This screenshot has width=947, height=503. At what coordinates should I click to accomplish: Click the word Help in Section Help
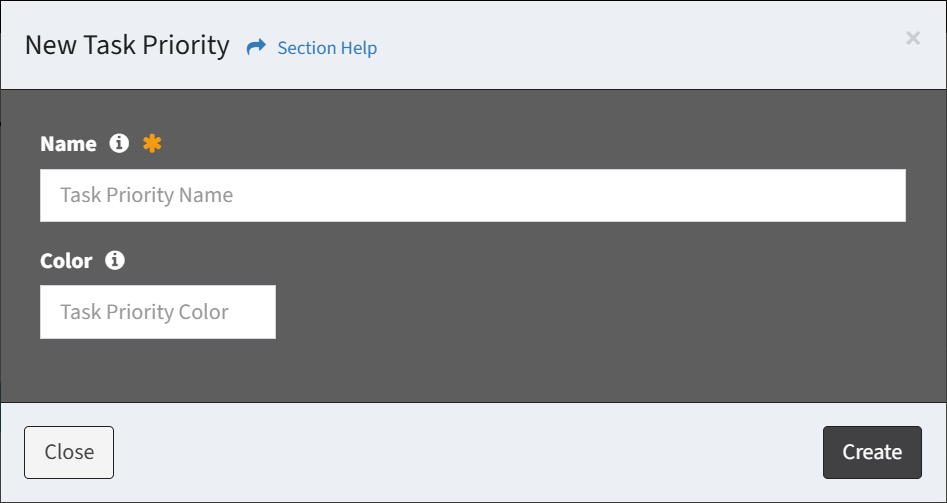[359, 48]
